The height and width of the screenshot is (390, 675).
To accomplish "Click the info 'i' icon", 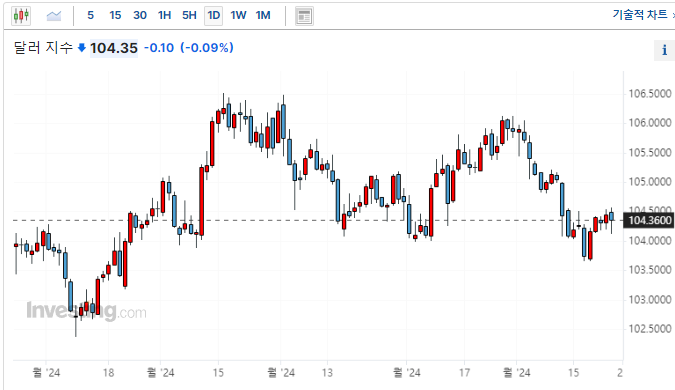I will (x=664, y=50).
